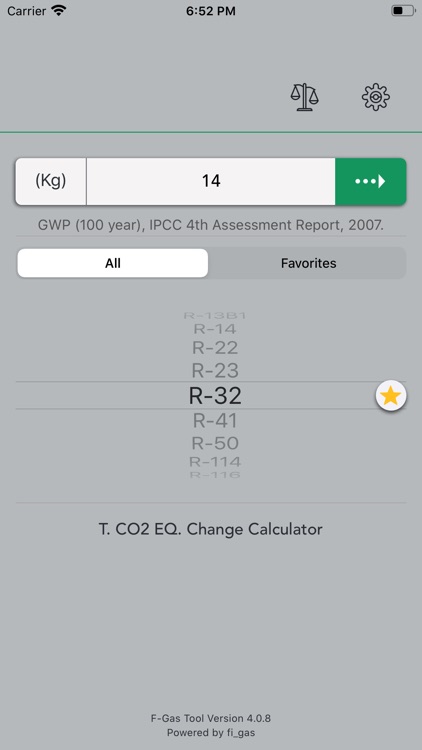
Task: Tap the selected R-32 row
Action: pyautogui.click(x=211, y=396)
